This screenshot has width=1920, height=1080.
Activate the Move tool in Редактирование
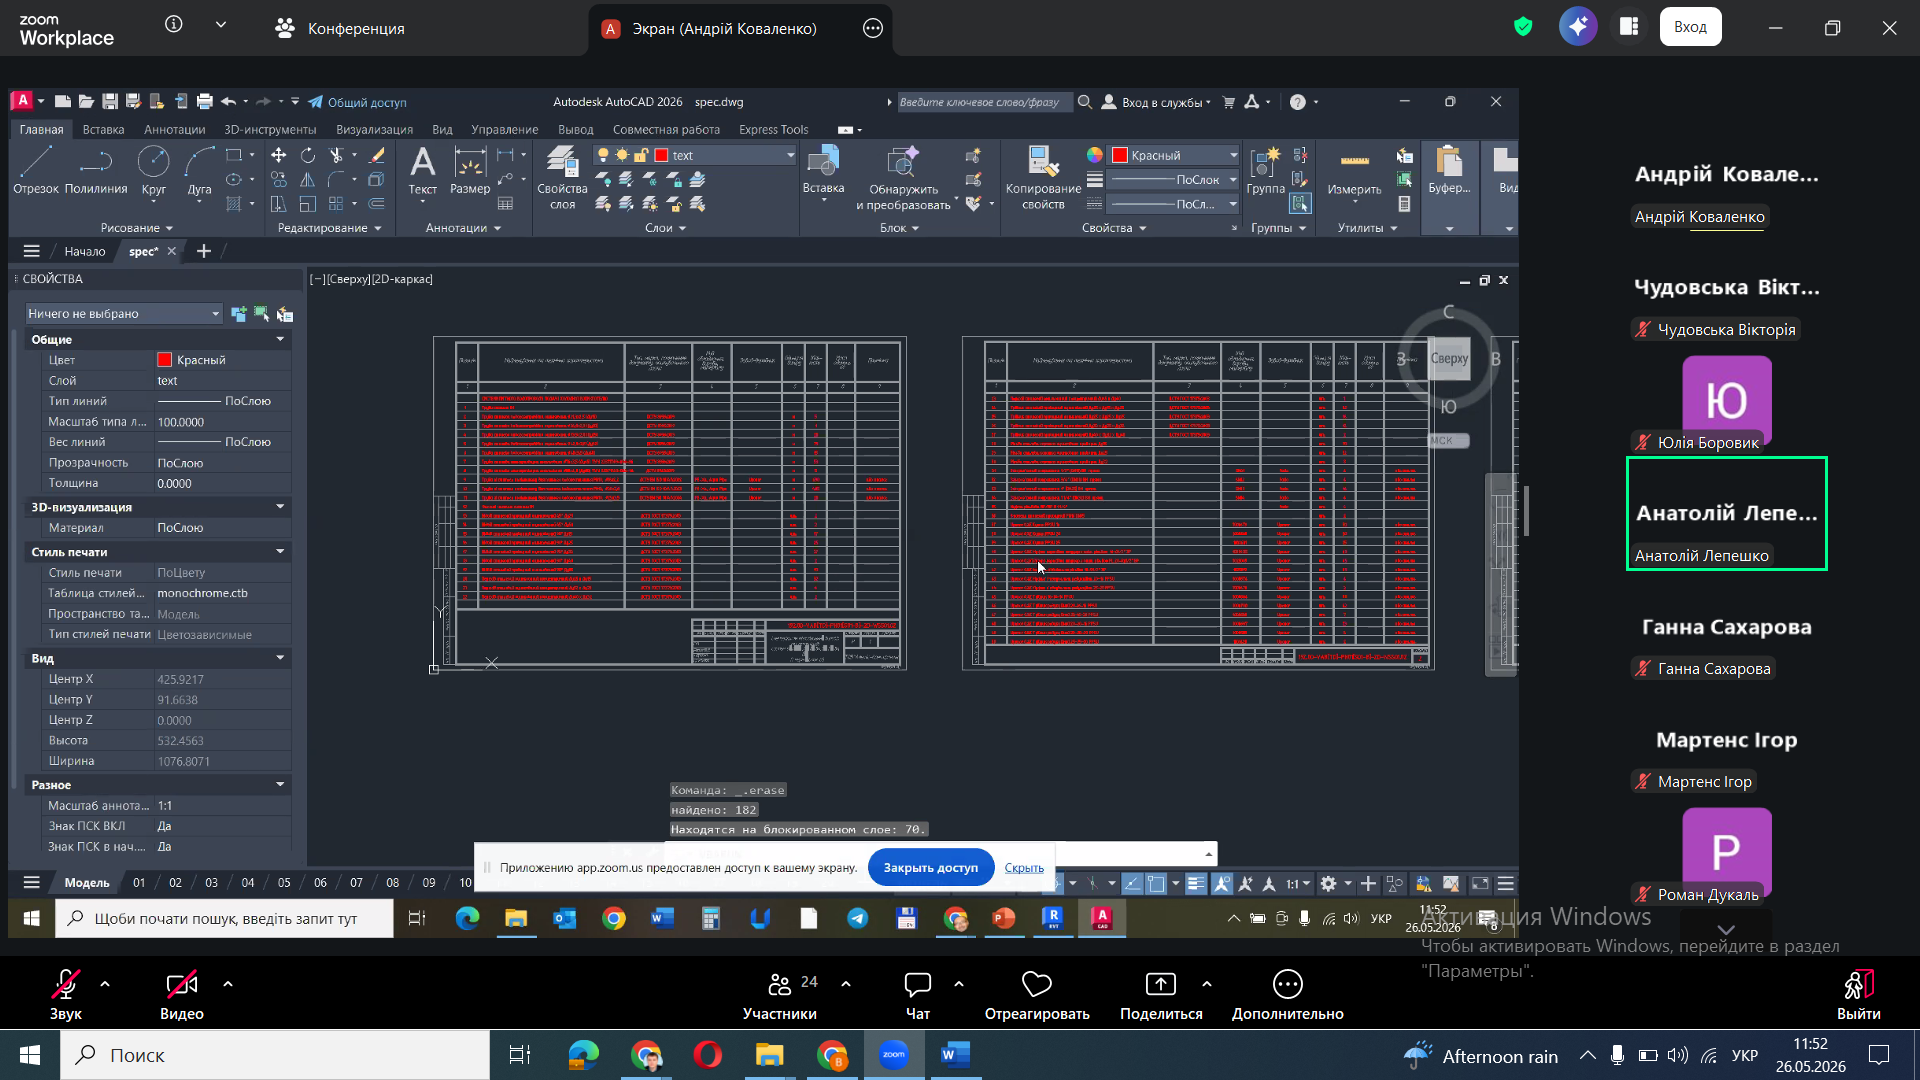pos(279,155)
